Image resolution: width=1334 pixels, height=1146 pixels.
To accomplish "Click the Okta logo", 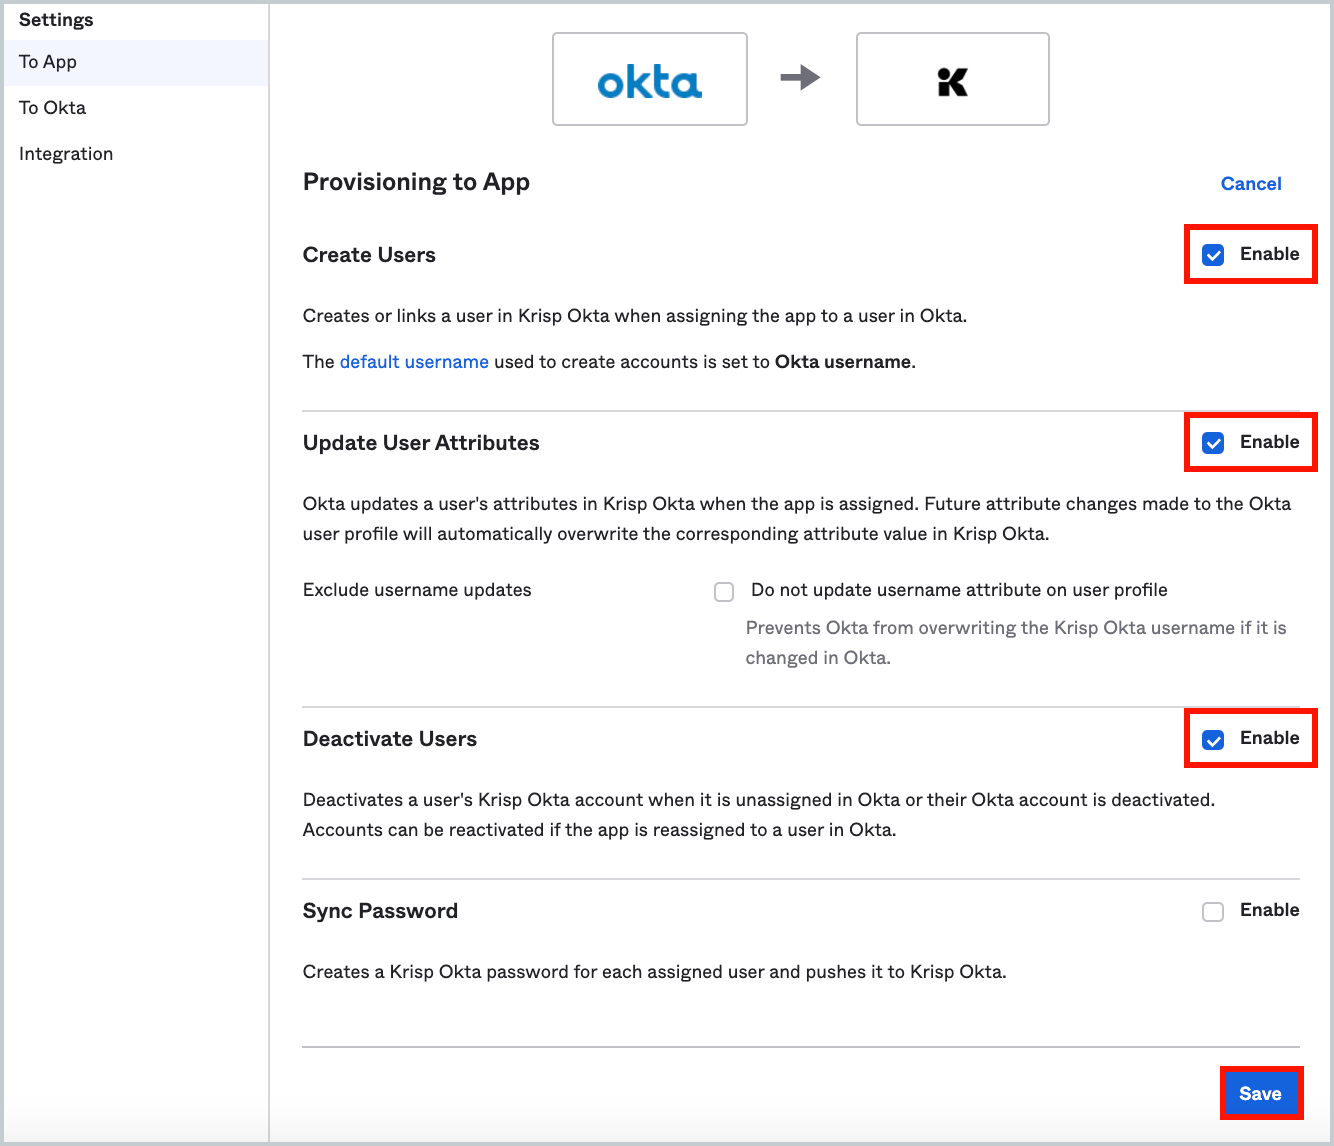I will tap(649, 79).
